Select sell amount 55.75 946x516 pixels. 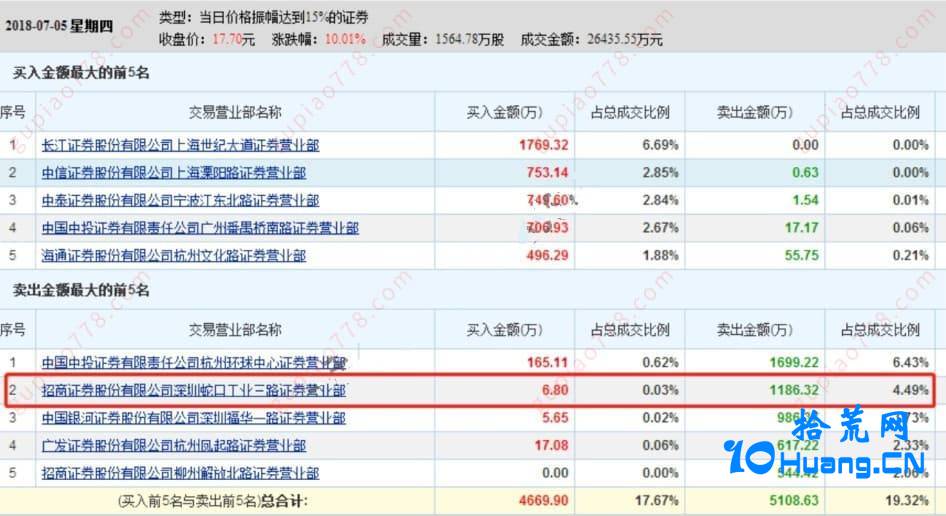(x=802, y=255)
